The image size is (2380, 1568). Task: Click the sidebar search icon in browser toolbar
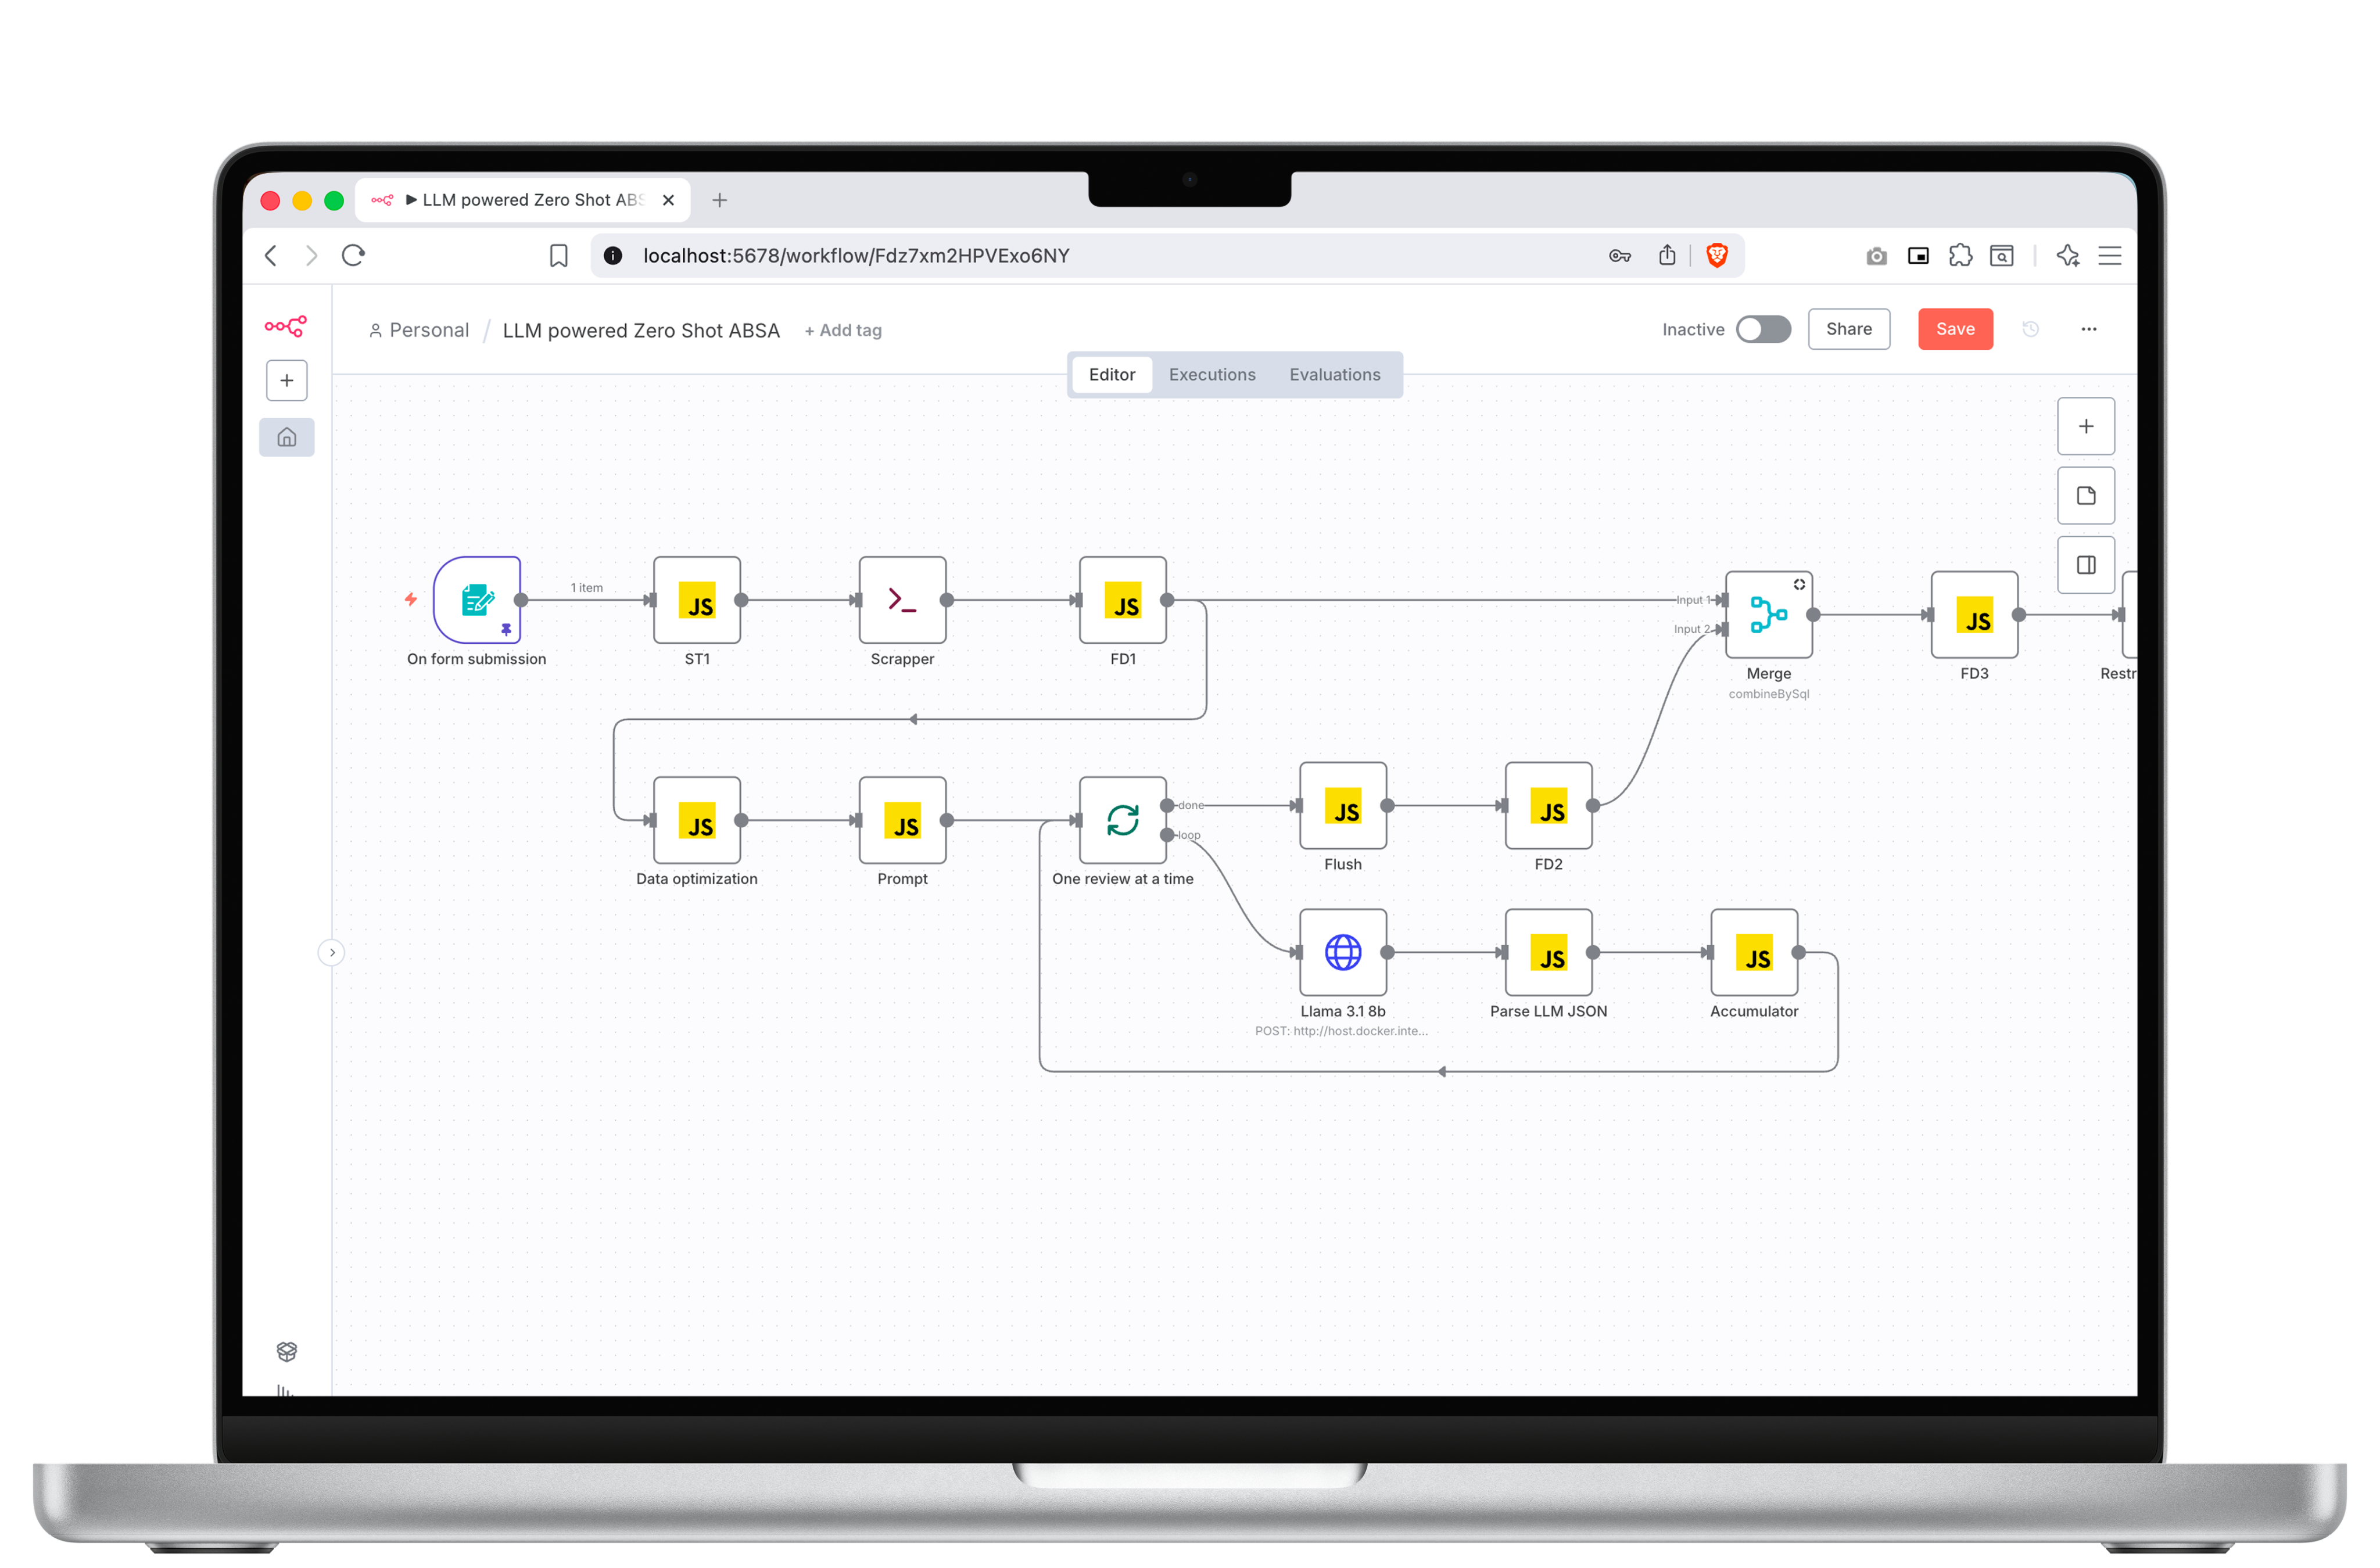(x=2002, y=256)
